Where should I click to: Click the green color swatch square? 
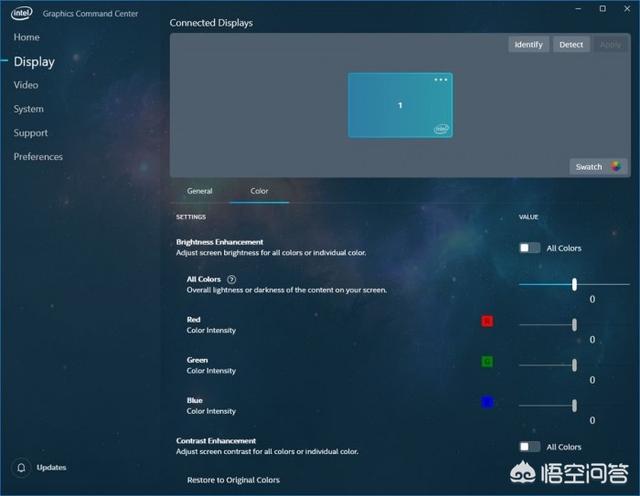[x=487, y=362]
